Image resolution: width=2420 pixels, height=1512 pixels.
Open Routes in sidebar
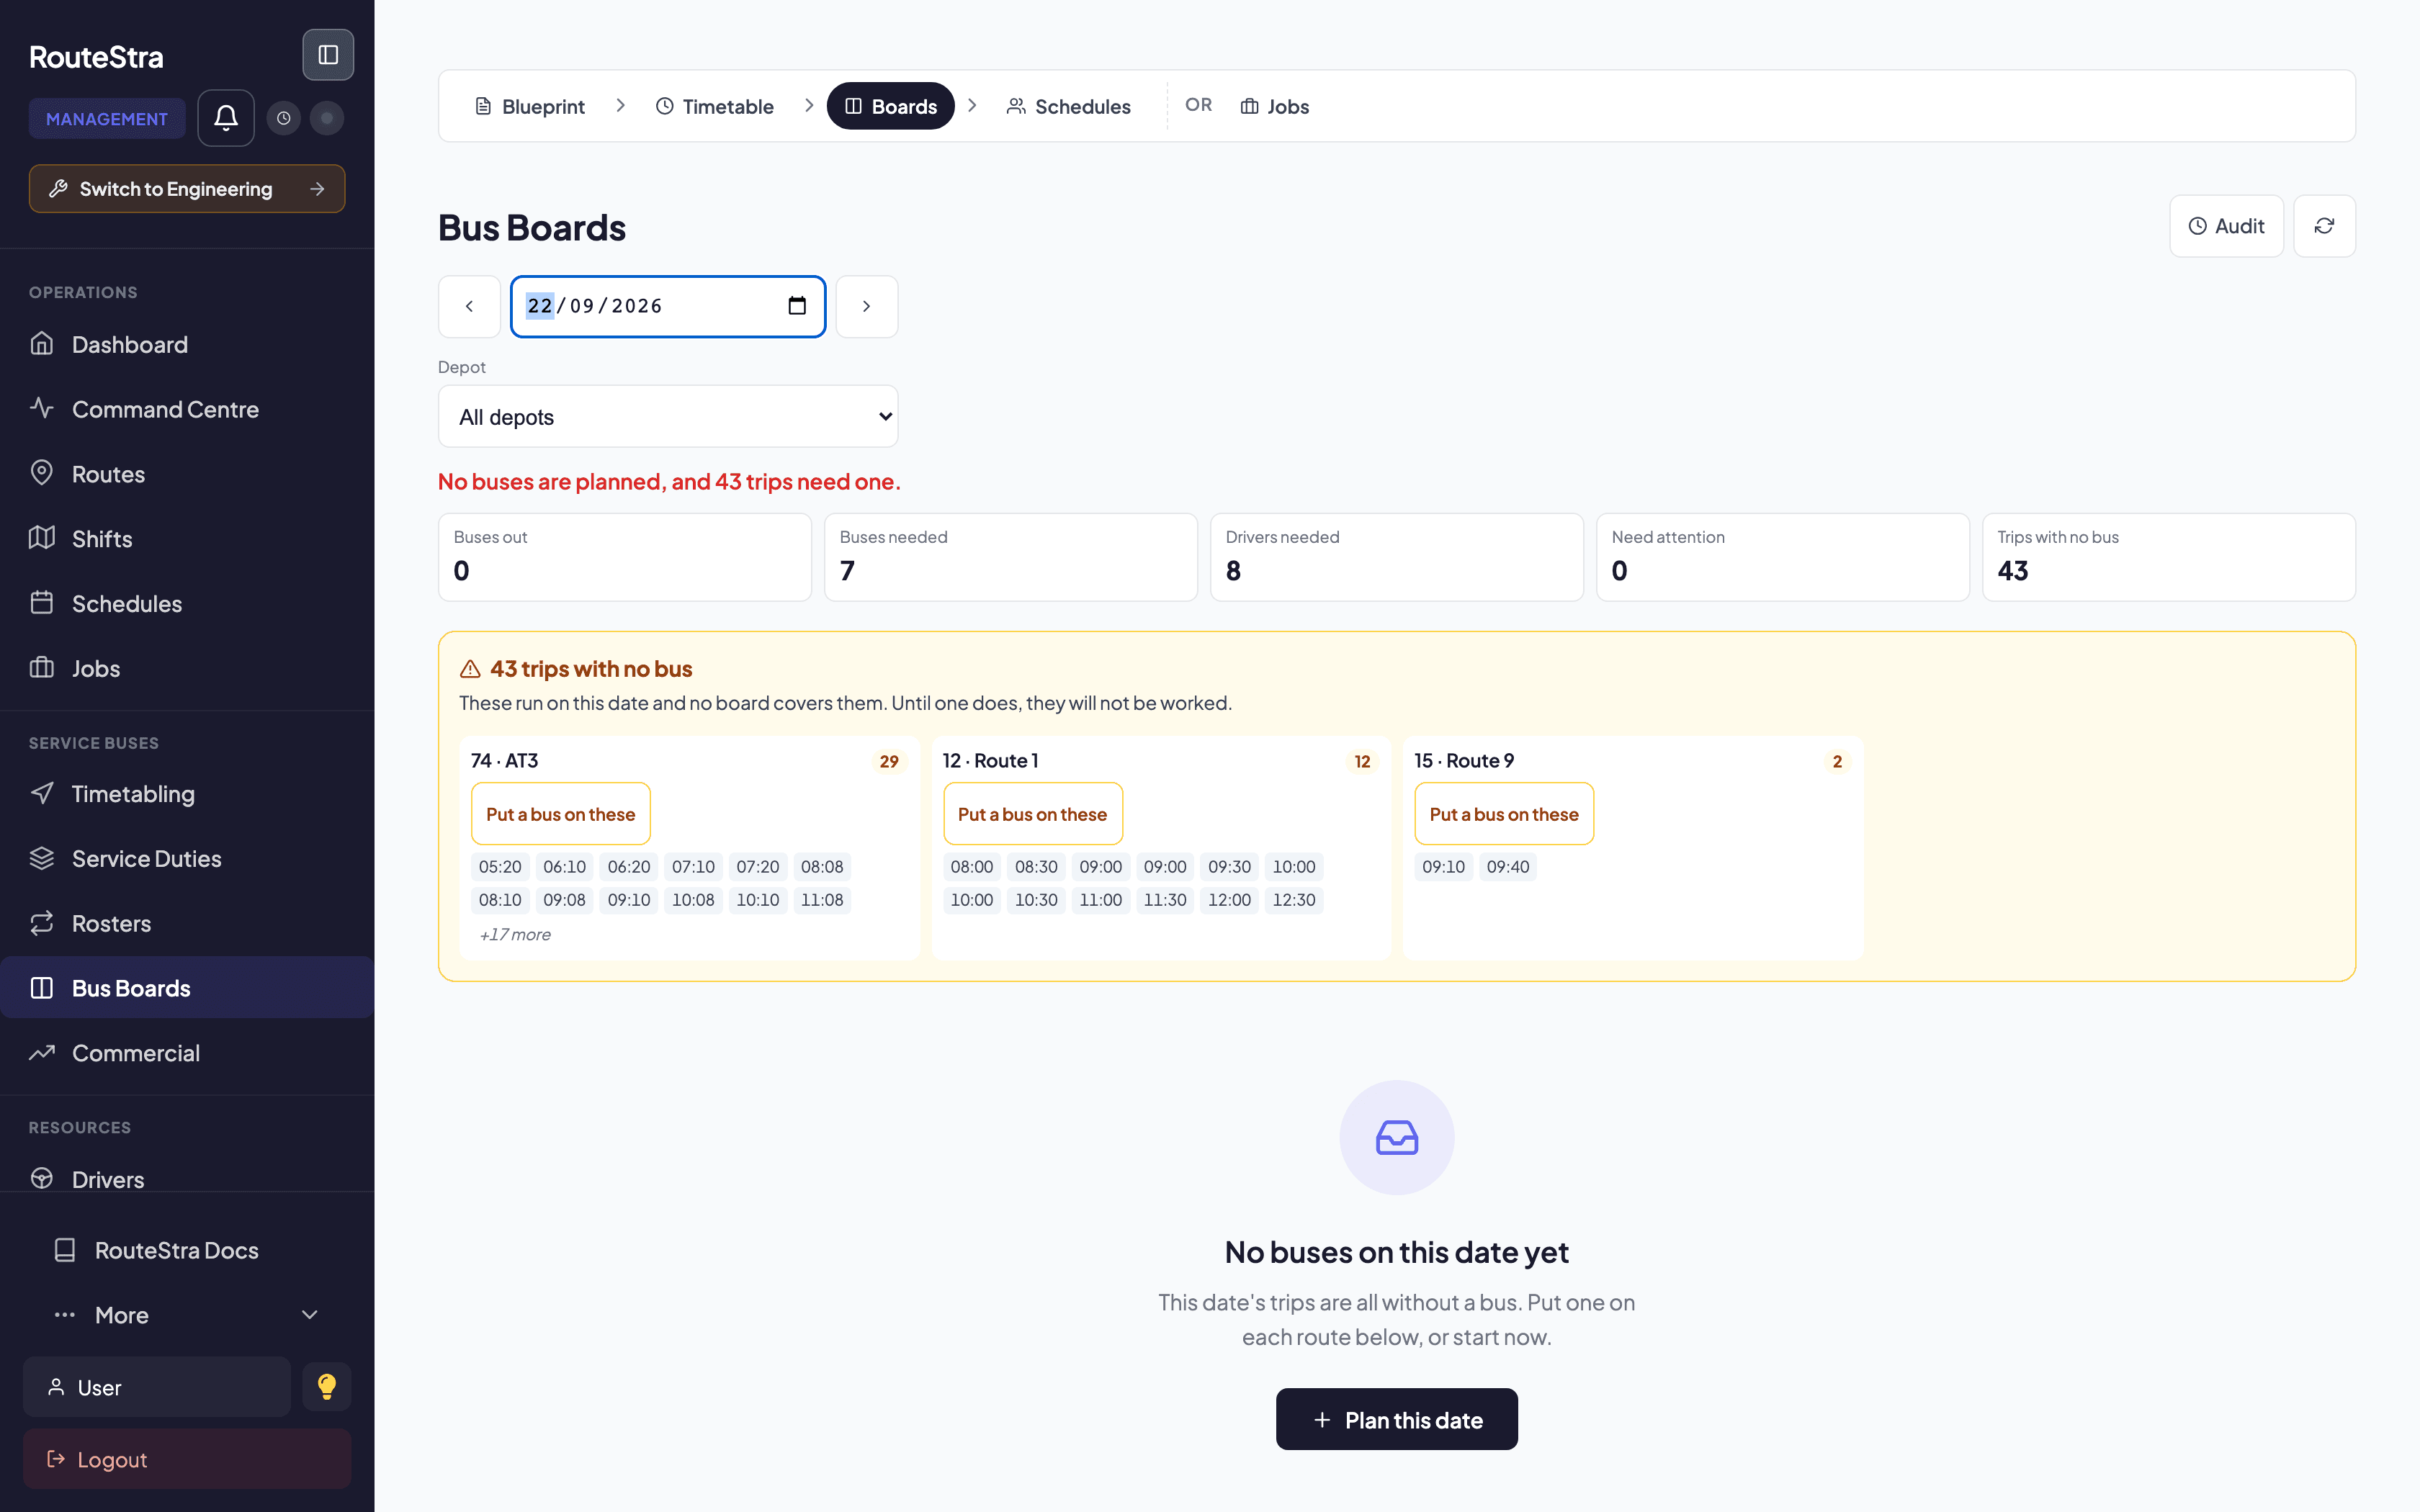[187, 474]
